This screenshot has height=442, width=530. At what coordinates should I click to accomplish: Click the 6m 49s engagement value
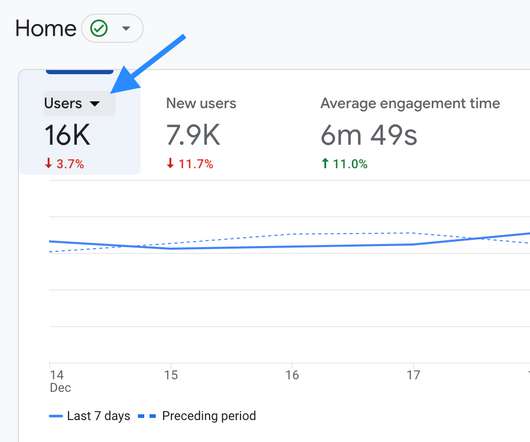(x=369, y=135)
